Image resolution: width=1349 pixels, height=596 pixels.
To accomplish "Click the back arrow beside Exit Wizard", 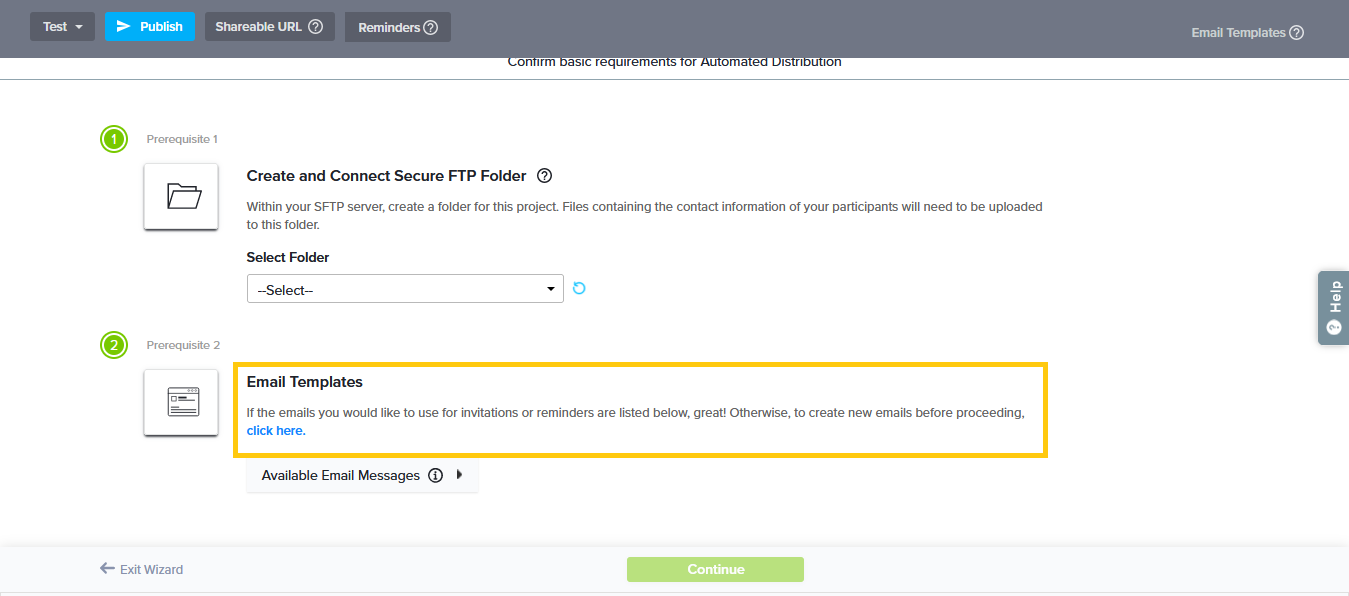I will click(x=107, y=569).
